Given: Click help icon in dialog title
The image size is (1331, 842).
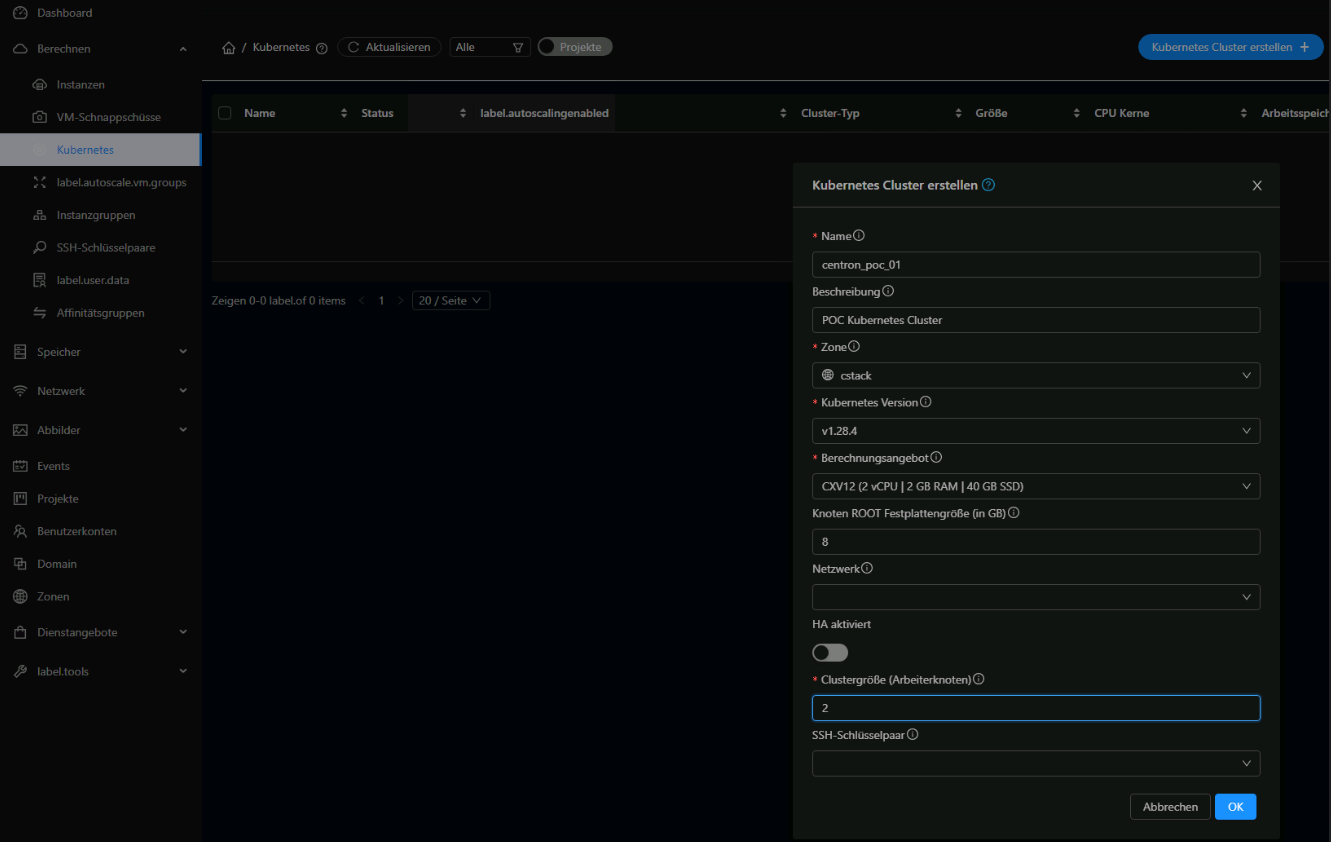Looking at the screenshot, I should pos(989,185).
